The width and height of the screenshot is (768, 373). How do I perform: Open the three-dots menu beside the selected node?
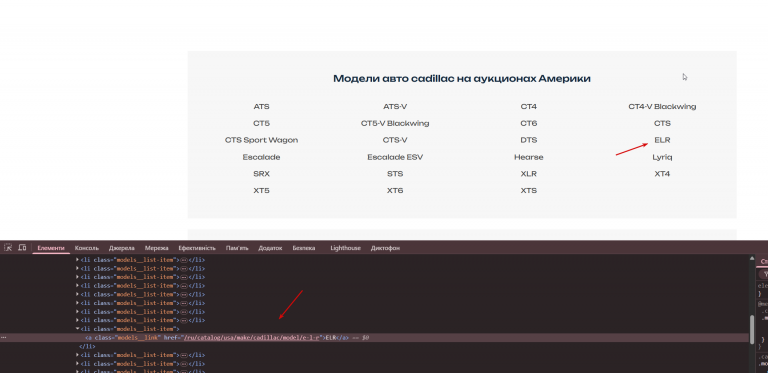point(4,338)
